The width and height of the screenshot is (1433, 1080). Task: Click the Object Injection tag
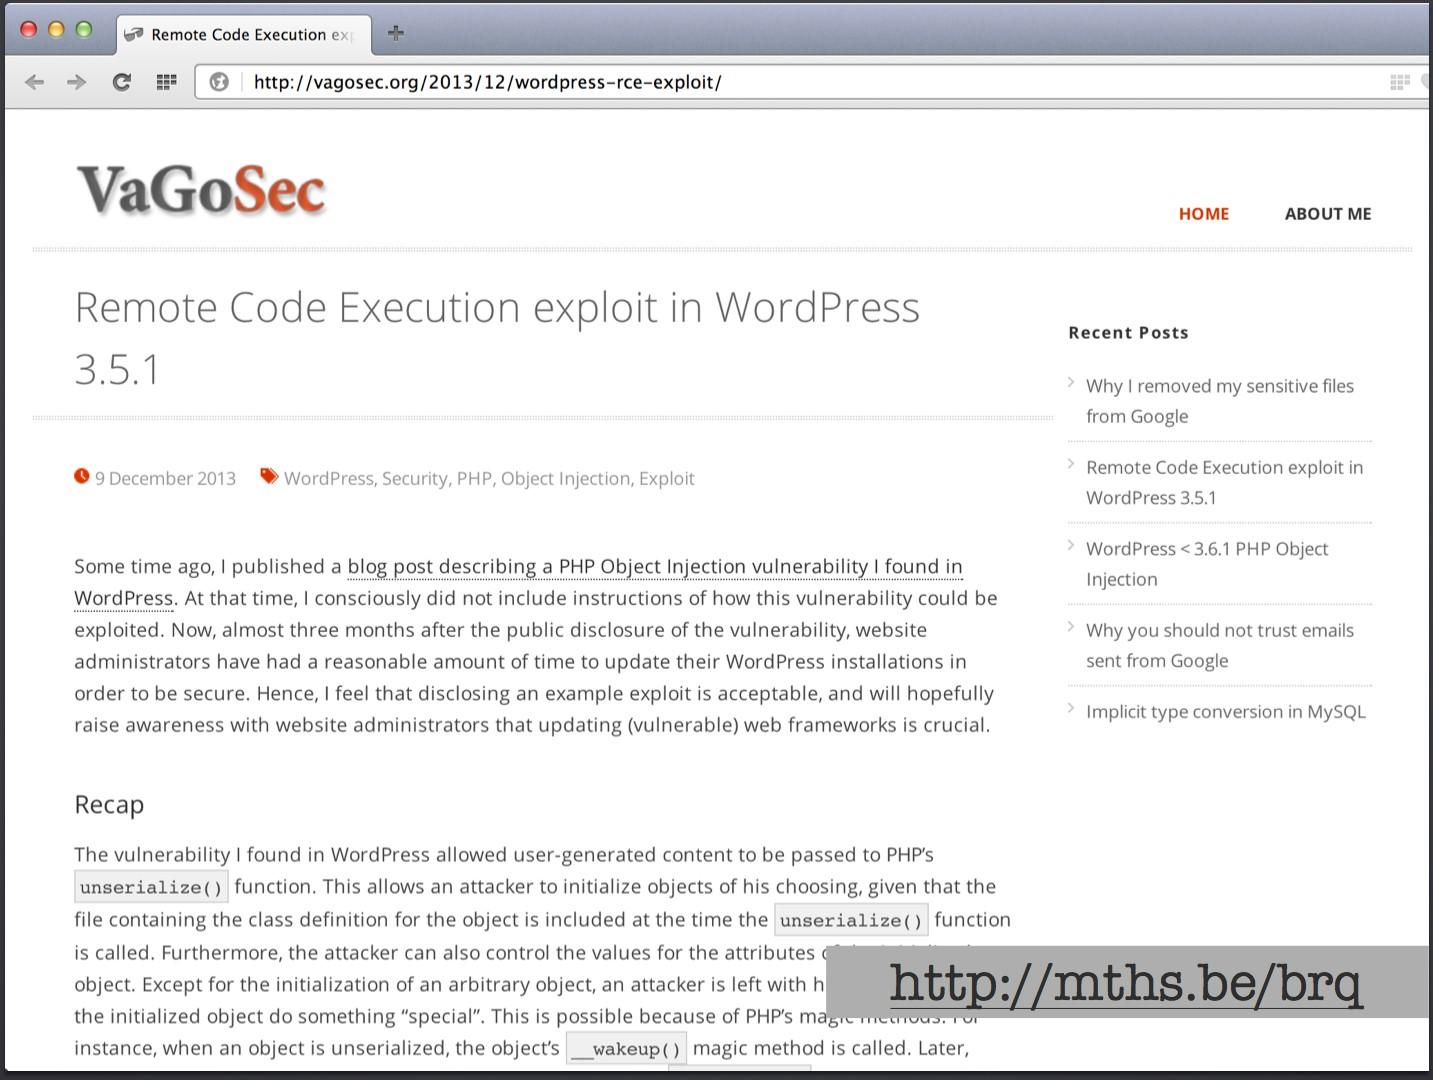point(565,478)
